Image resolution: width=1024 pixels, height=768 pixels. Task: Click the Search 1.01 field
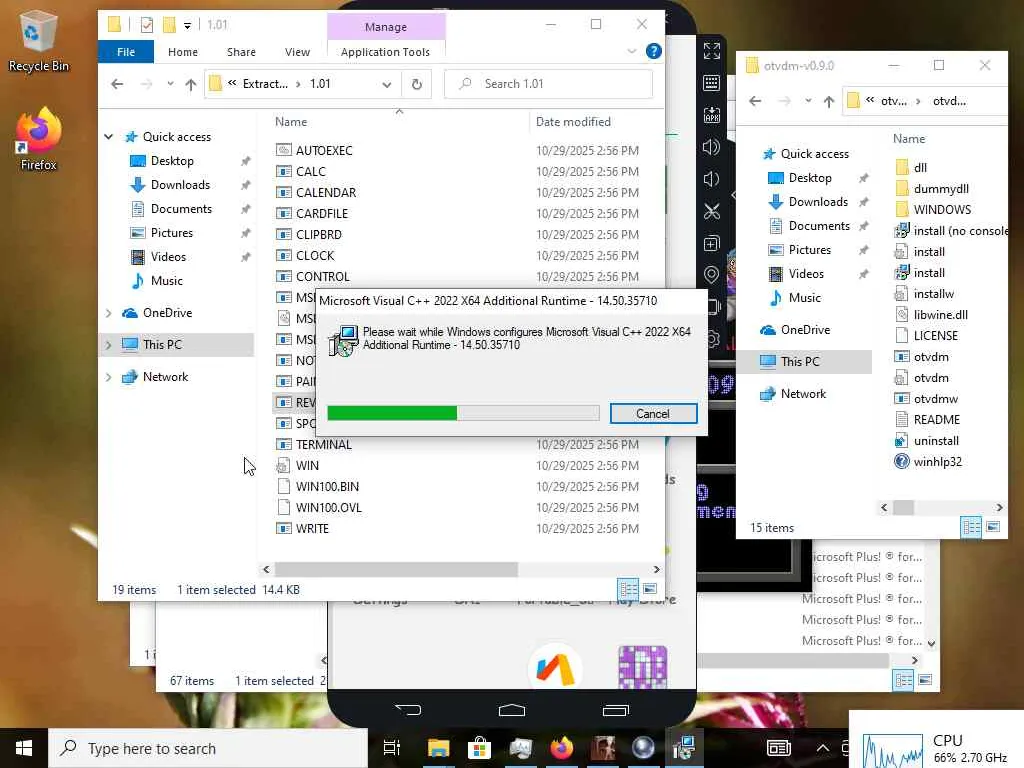(549, 84)
